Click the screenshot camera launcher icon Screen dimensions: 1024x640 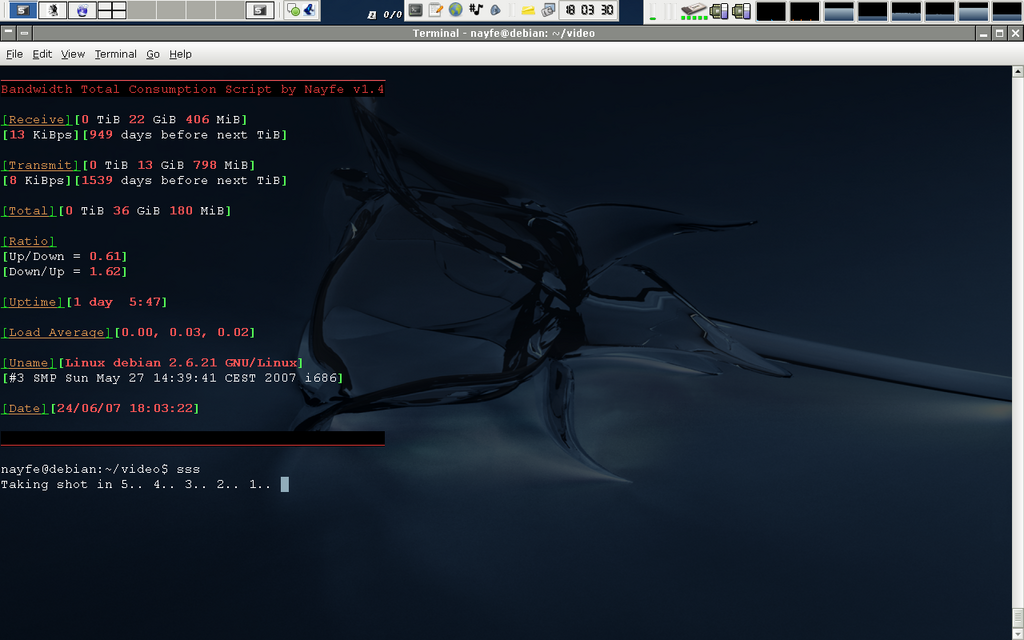(x=548, y=10)
